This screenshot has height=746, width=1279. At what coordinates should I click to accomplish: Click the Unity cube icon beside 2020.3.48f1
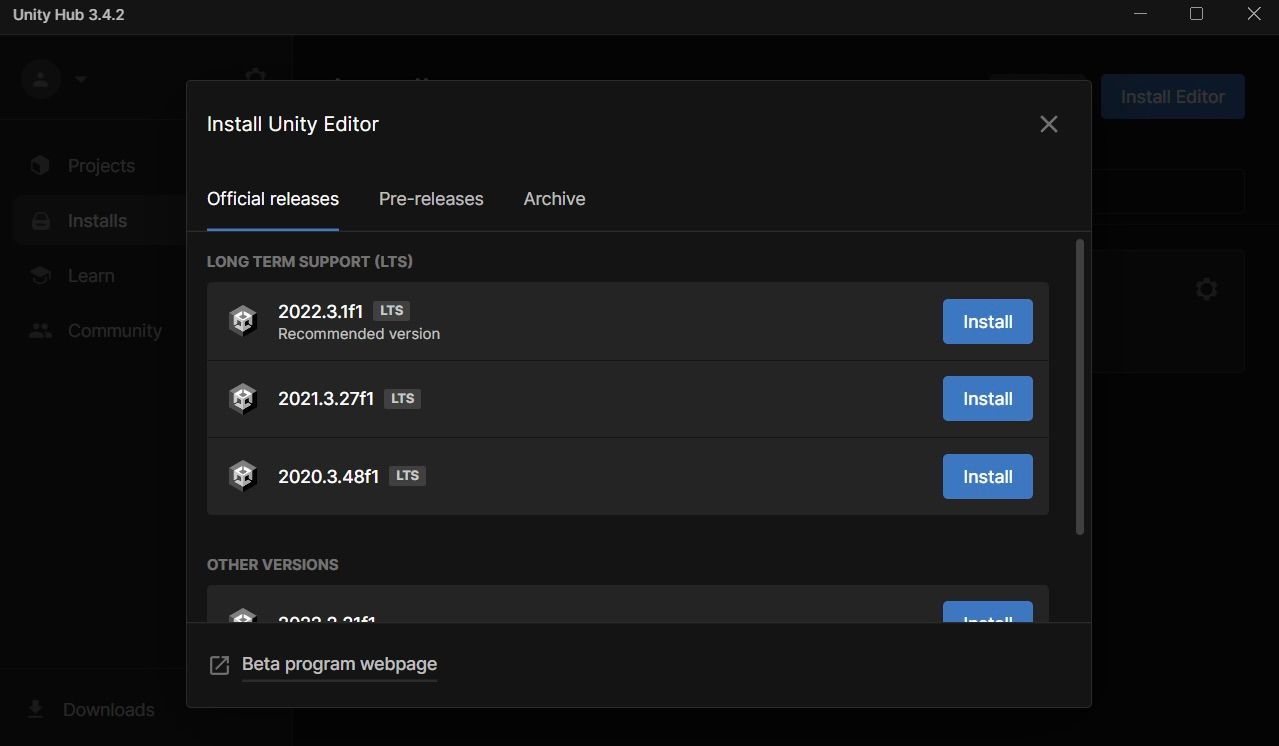coord(243,476)
